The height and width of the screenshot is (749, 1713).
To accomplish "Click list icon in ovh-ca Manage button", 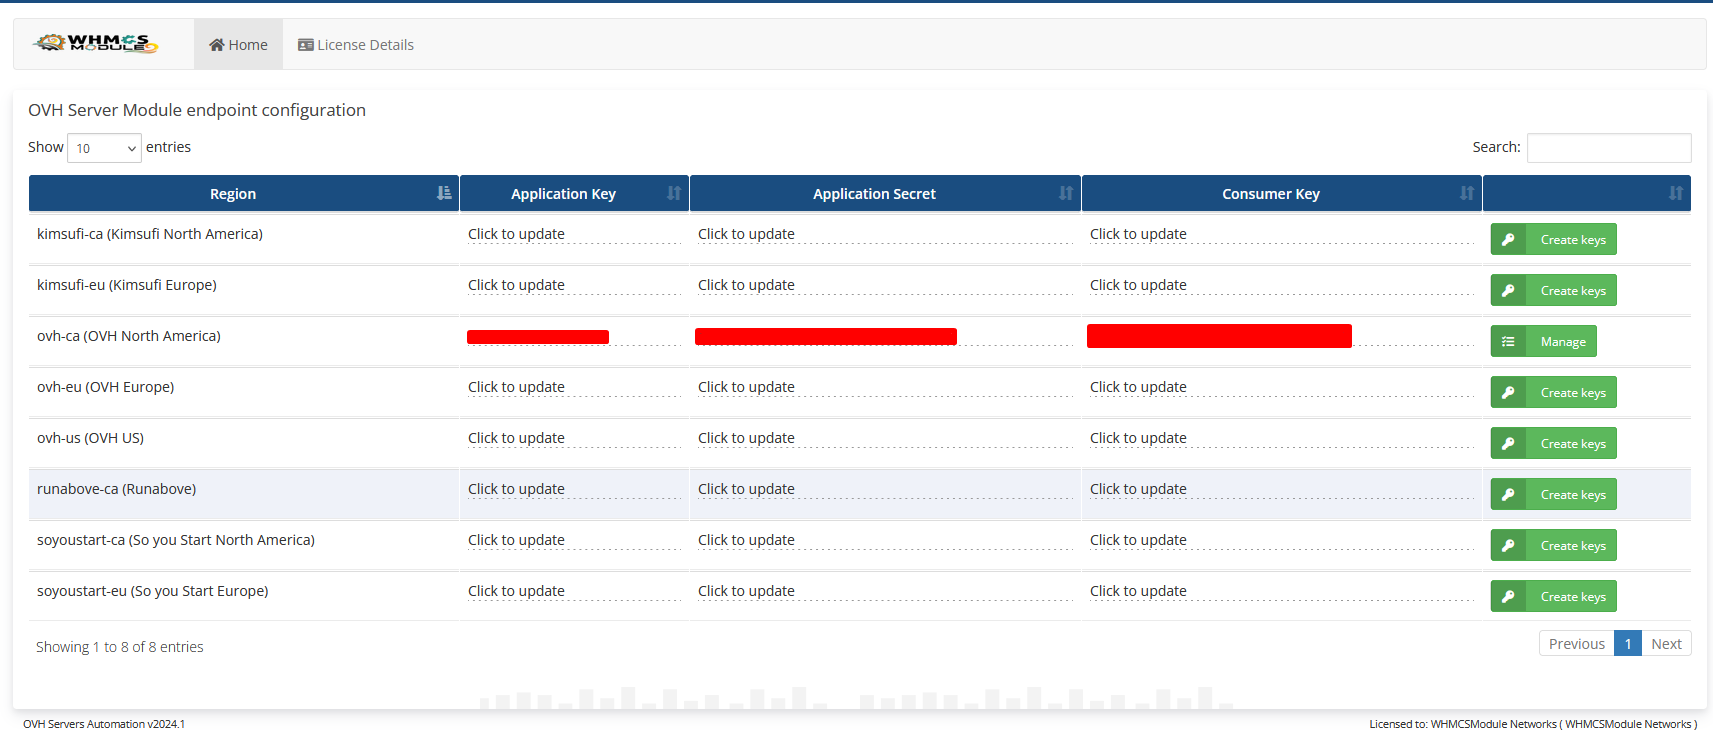I will click(1508, 341).
